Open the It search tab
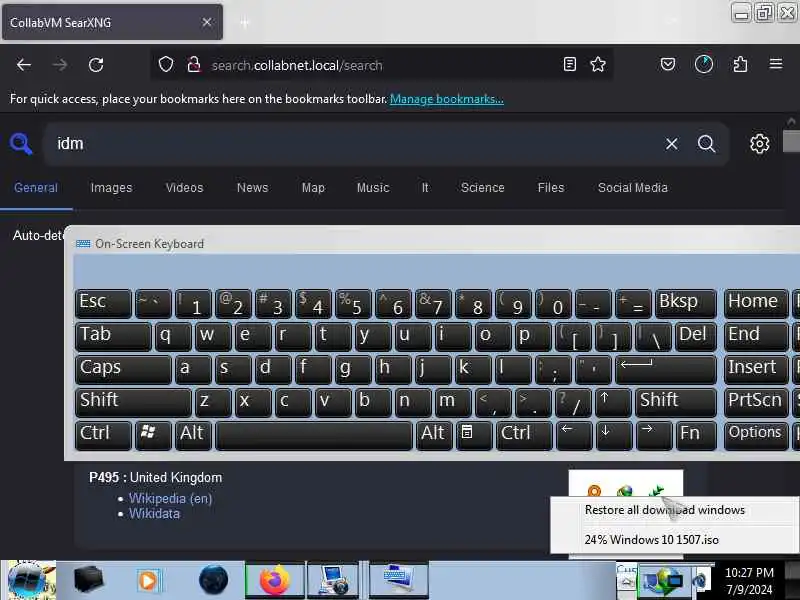The width and height of the screenshot is (800, 600). 425,188
